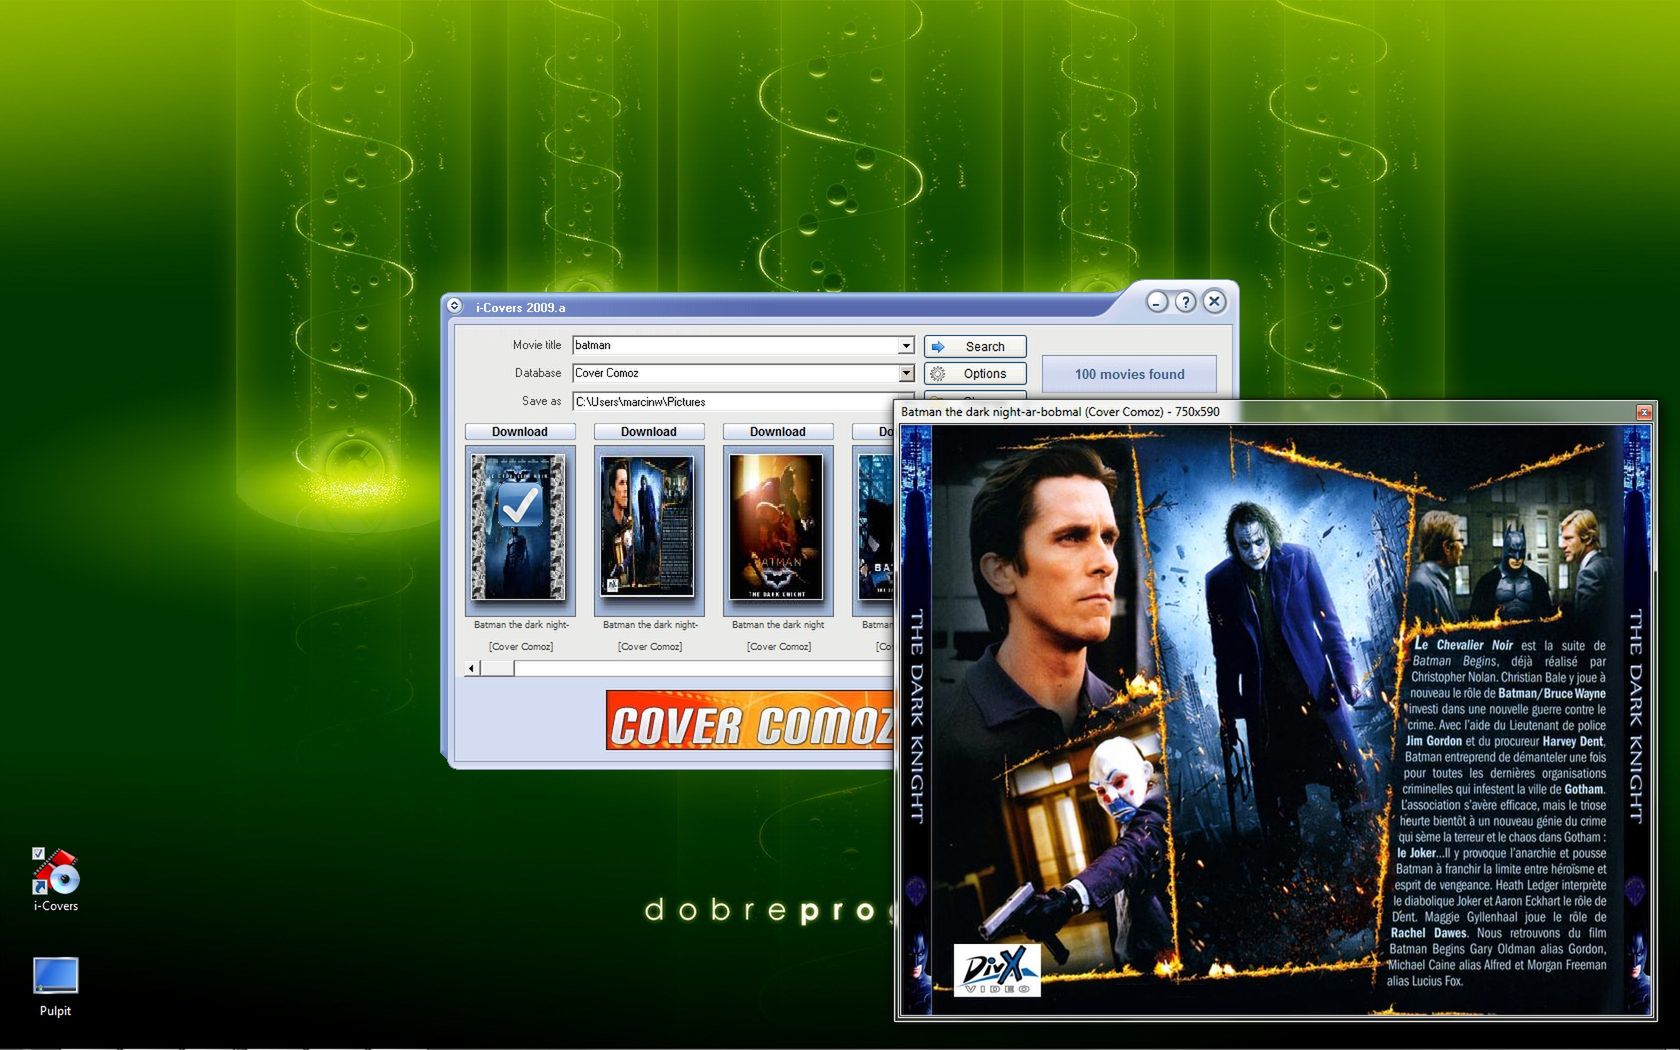Expand the Movie title dropdown

[906, 345]
